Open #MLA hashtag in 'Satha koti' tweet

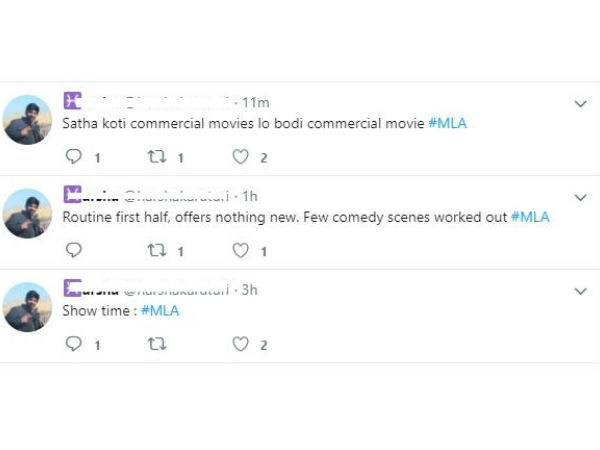point(447,124)
